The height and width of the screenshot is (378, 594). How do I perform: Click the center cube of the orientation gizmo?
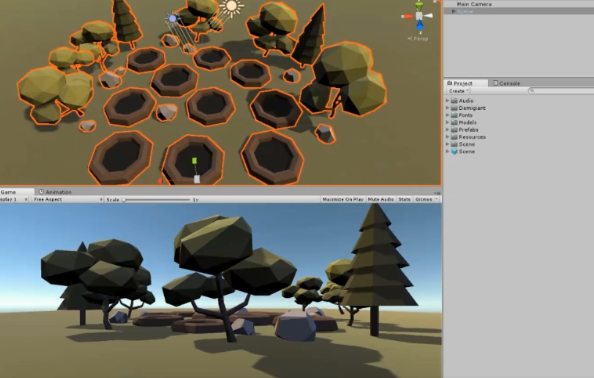(419, 16)
